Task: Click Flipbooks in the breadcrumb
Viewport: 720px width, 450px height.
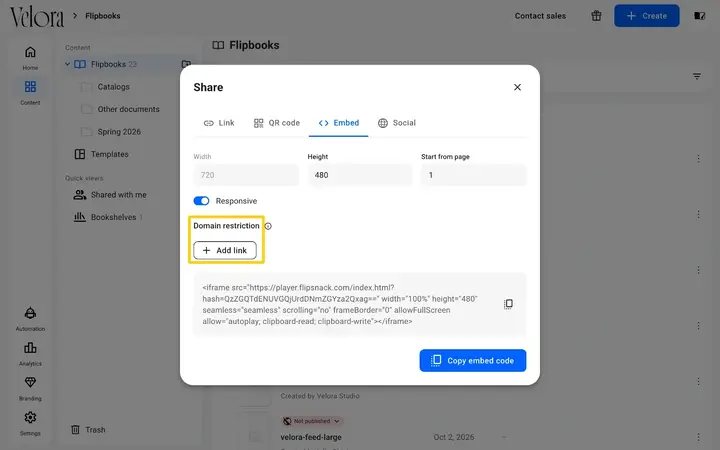Action: (x=103, y=16)
